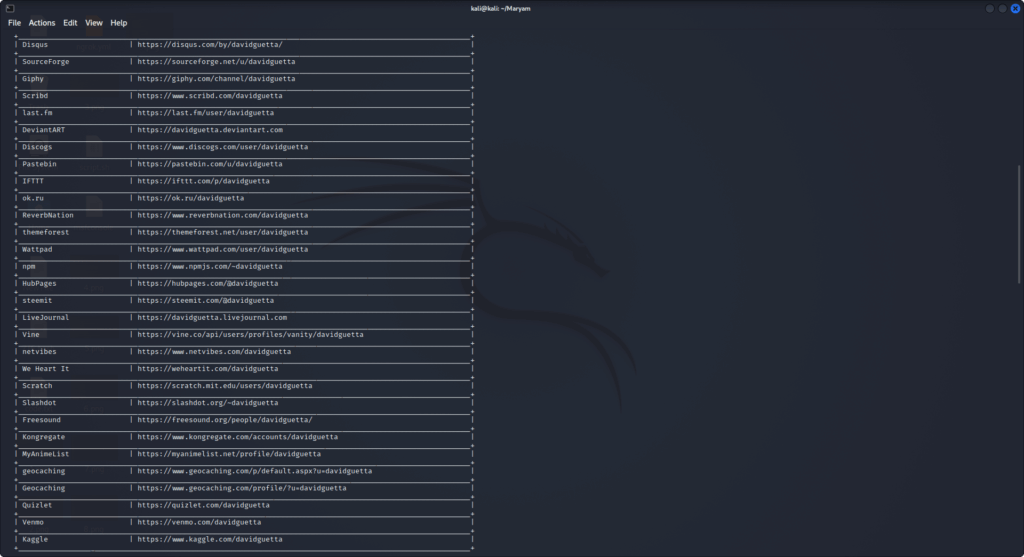Close the terminal window
This screenshot has width=1024, height=557.
(1014, 8)
